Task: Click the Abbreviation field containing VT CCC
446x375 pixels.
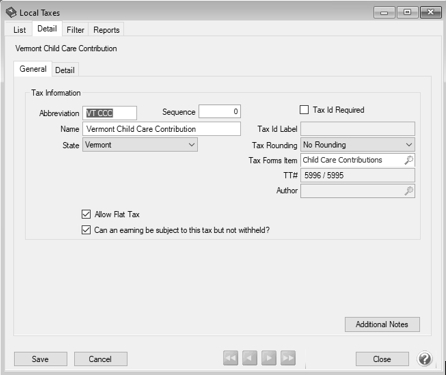Action: 109,113
